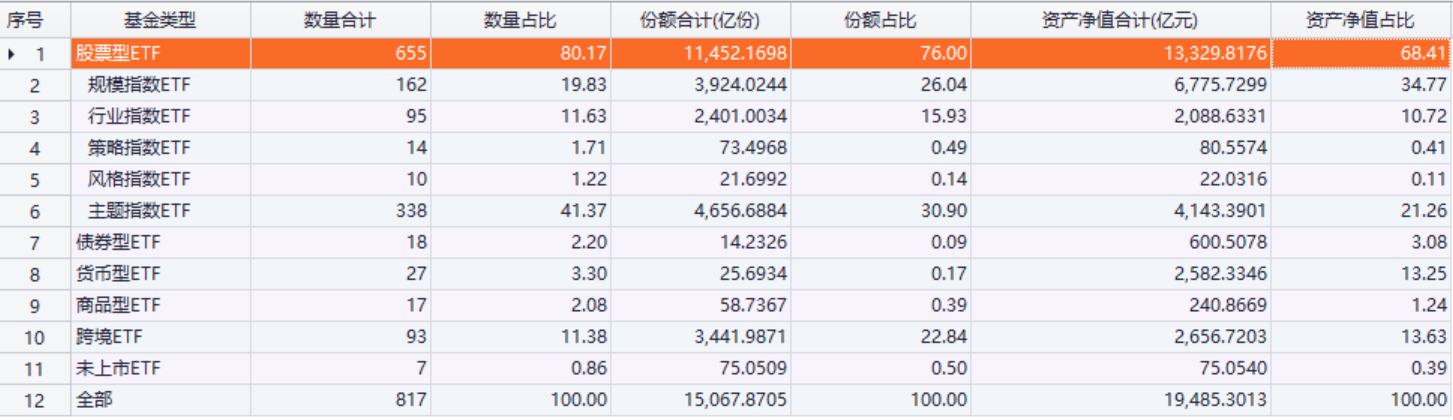The height and width of the screenshot is (420, 1453).
Task: Click row number 9 in 序号 column
Action: (35, 305)
